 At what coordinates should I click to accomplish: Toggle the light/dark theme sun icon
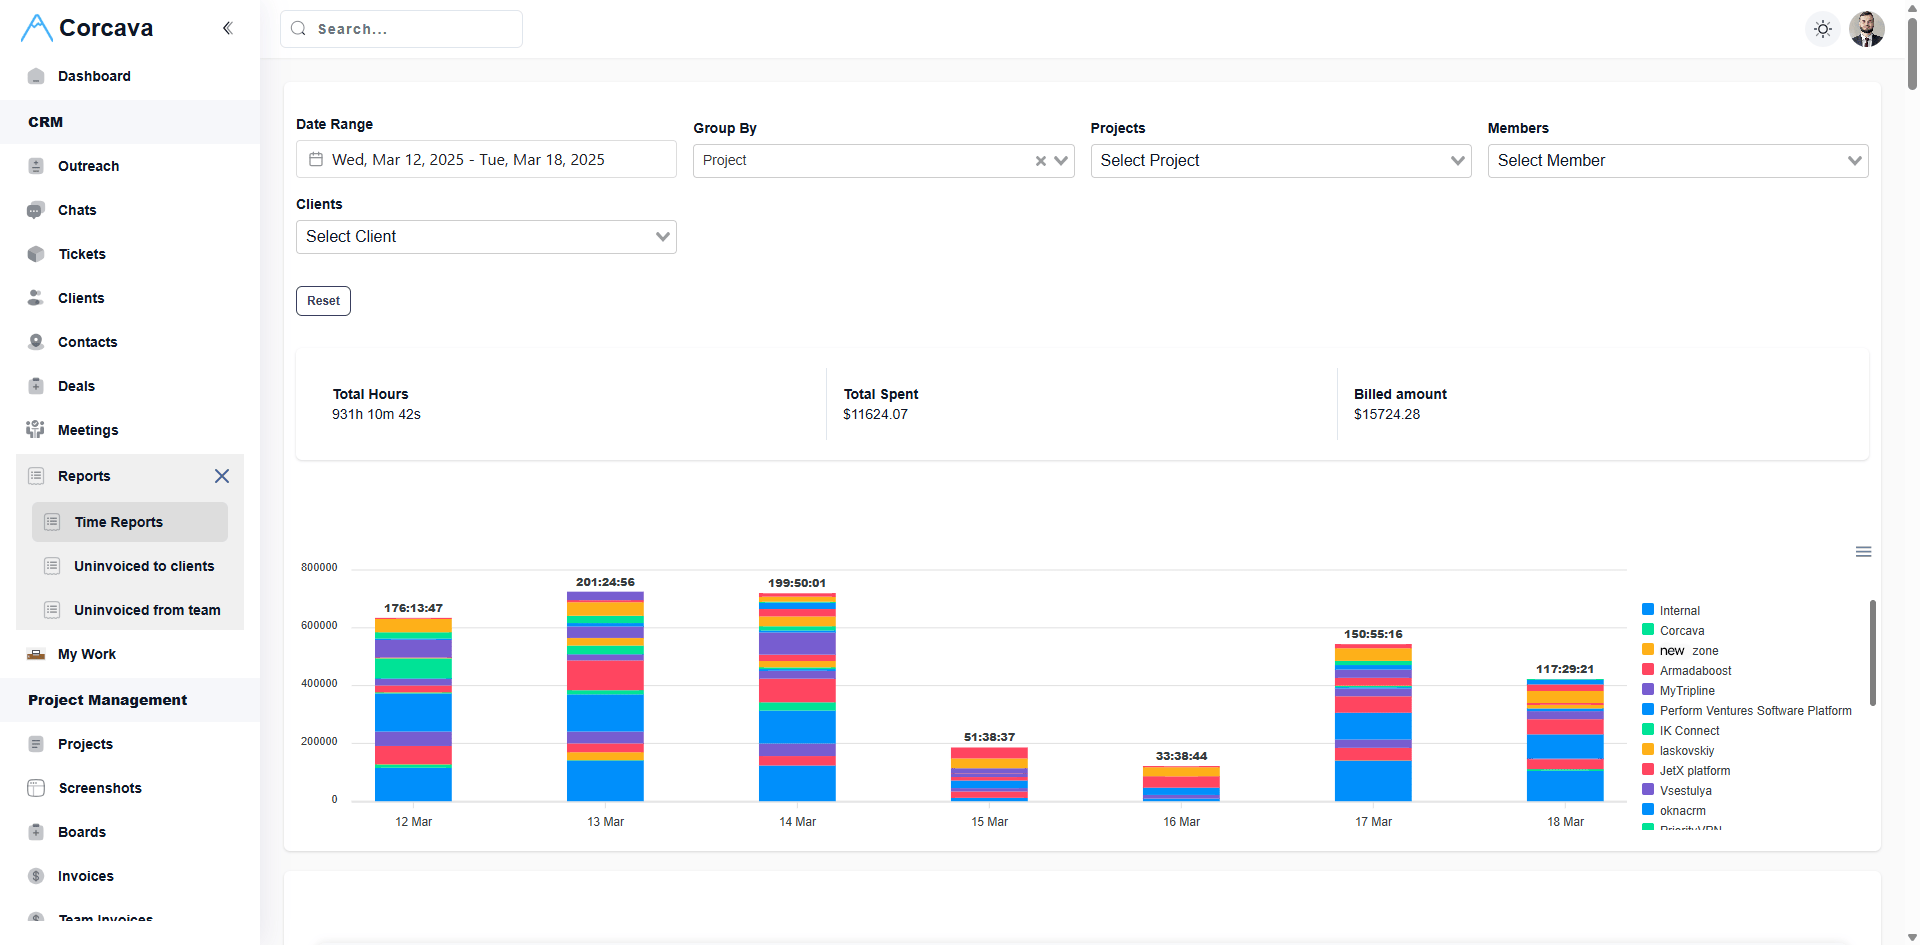pyautogui.click(x=1823, y=29)
